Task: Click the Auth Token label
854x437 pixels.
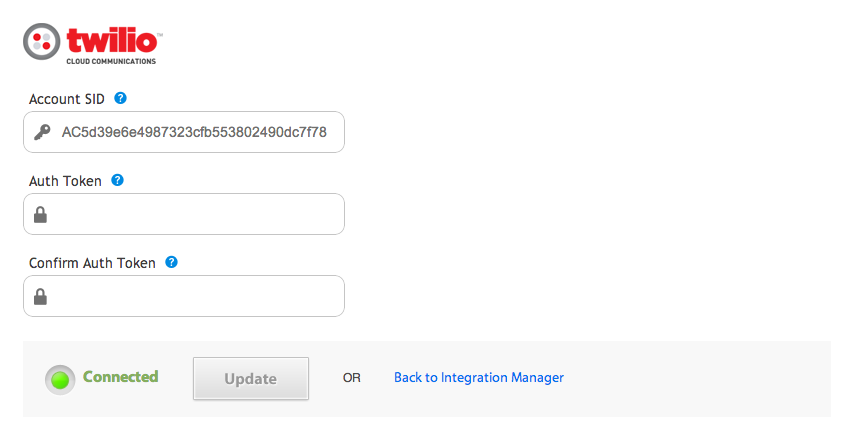Action: [x=65, y=181]
